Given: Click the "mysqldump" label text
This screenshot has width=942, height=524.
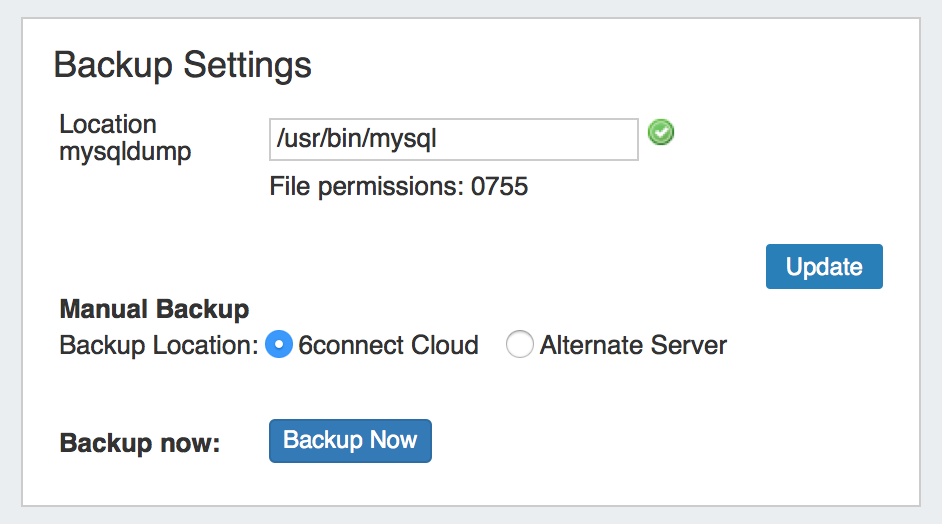Looking at the screenshot, I should click(x=125, y=152).
